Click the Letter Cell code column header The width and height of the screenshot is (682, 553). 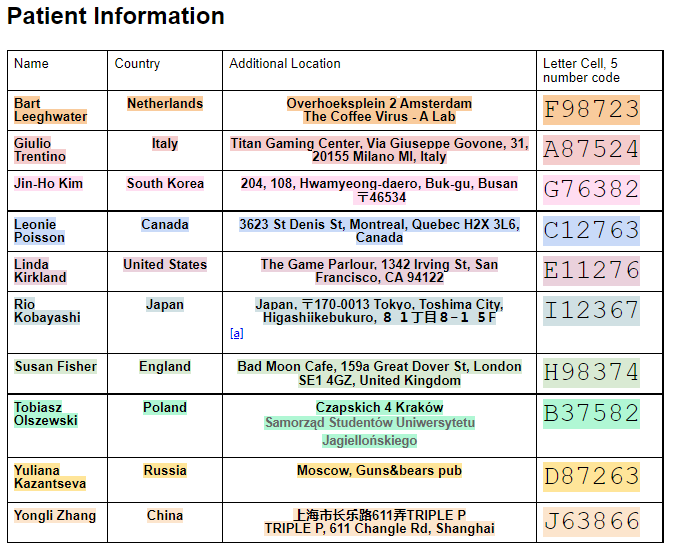[580, 70]
